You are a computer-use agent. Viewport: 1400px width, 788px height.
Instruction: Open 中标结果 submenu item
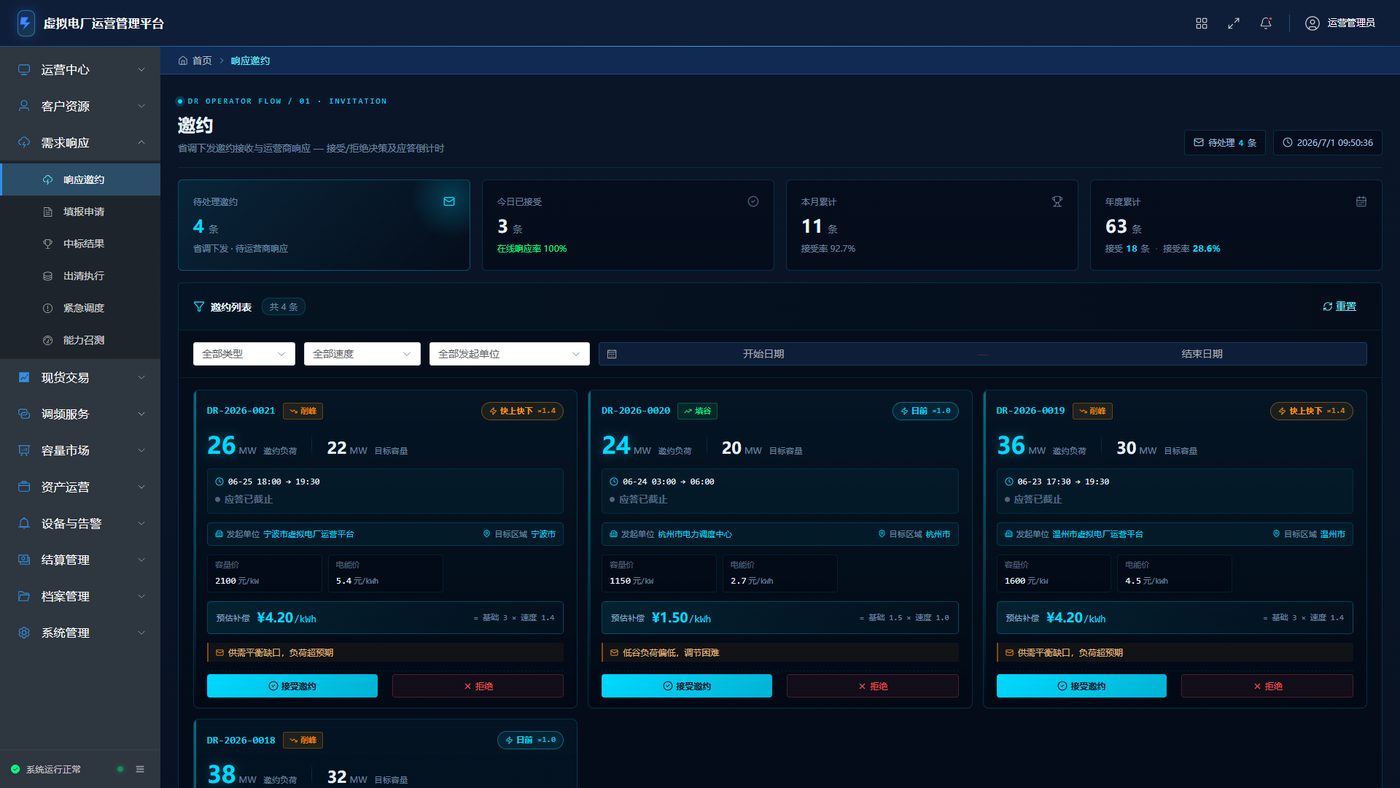tap(80, 244)
